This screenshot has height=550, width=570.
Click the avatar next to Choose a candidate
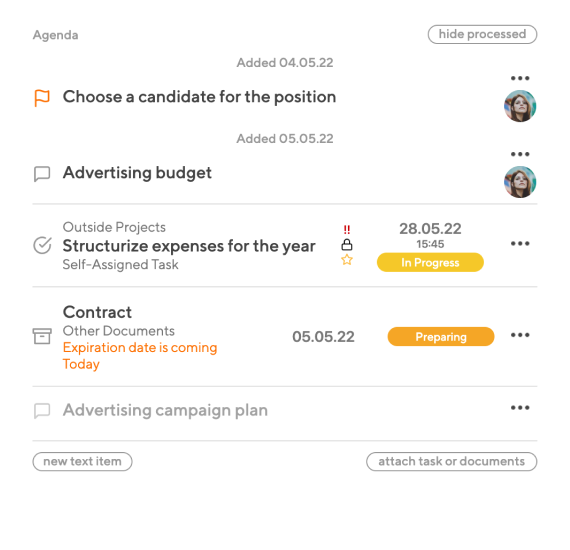click(520, 106)
